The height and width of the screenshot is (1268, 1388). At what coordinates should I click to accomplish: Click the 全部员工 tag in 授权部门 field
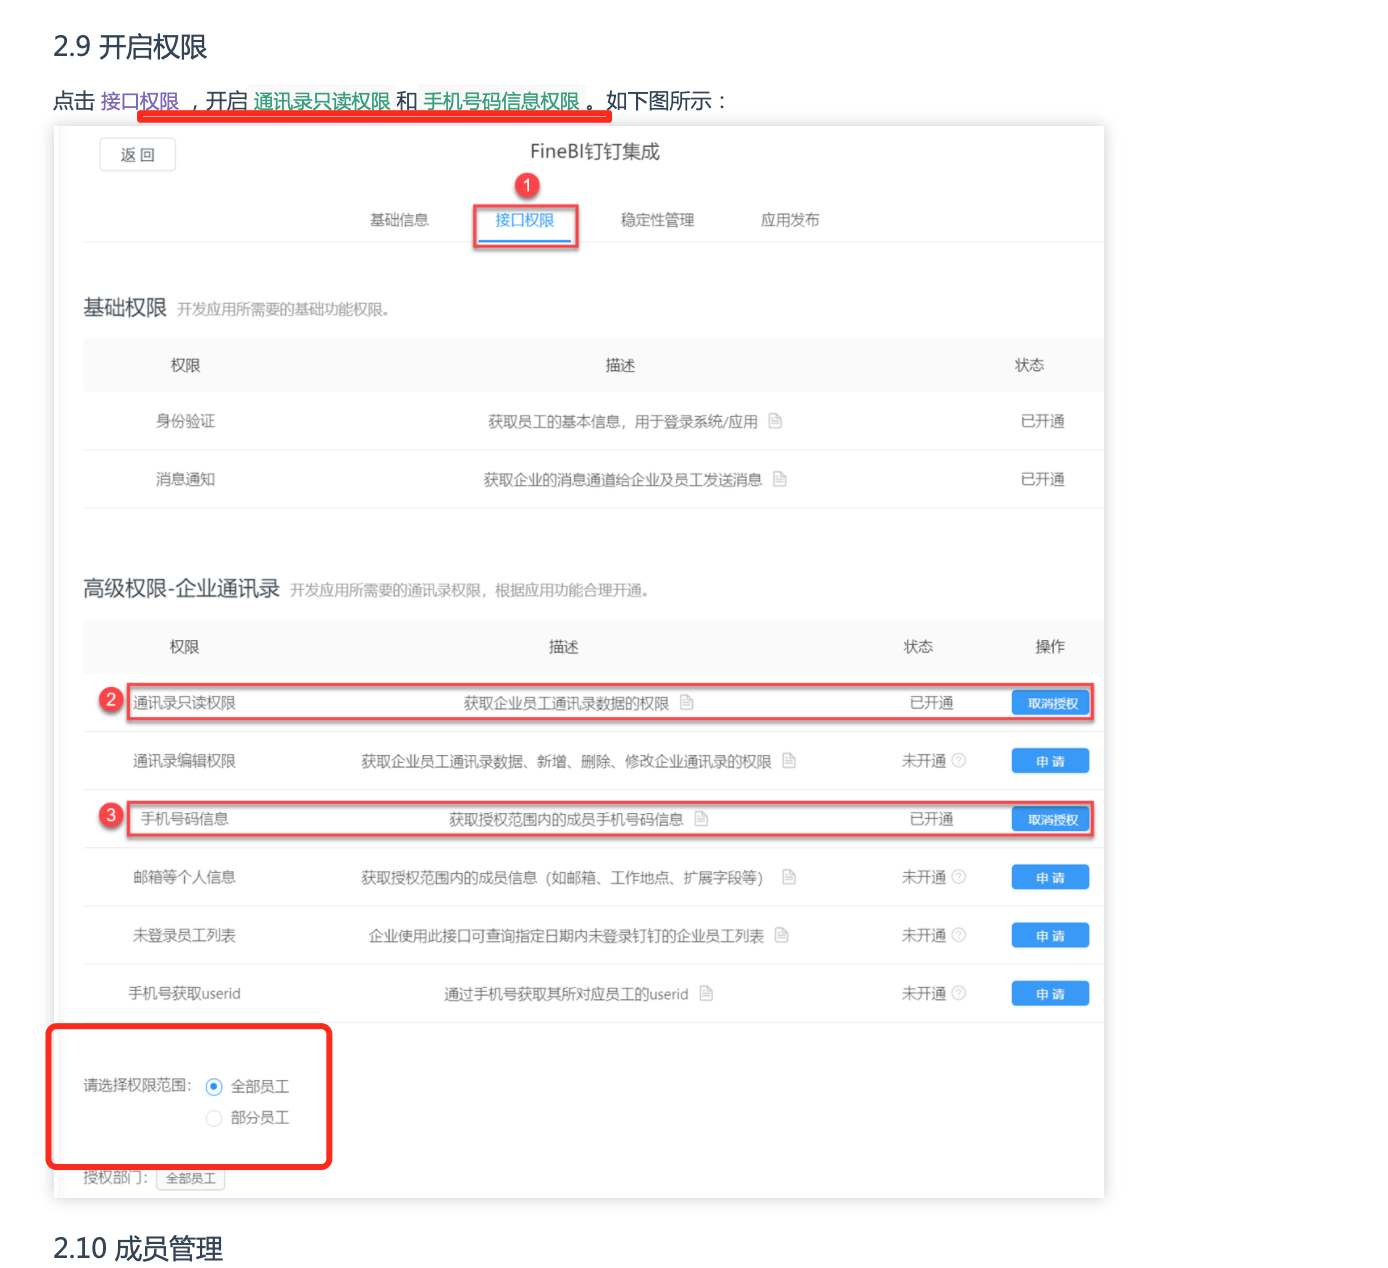pos(191,1178)
